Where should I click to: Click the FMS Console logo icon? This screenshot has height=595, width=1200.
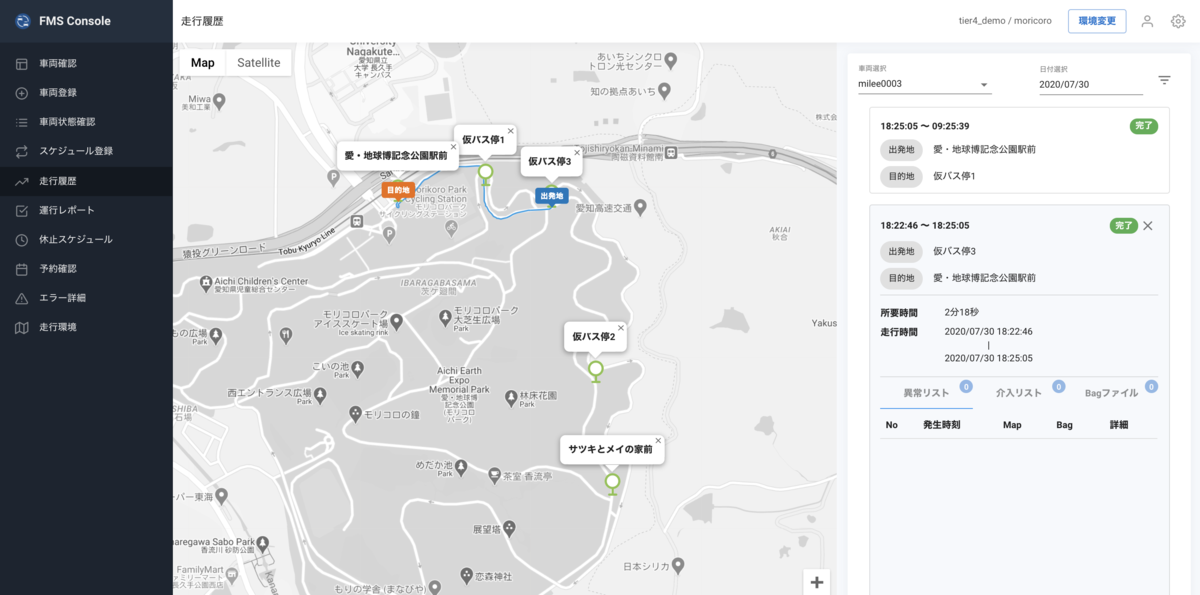[x=22, y=21]
